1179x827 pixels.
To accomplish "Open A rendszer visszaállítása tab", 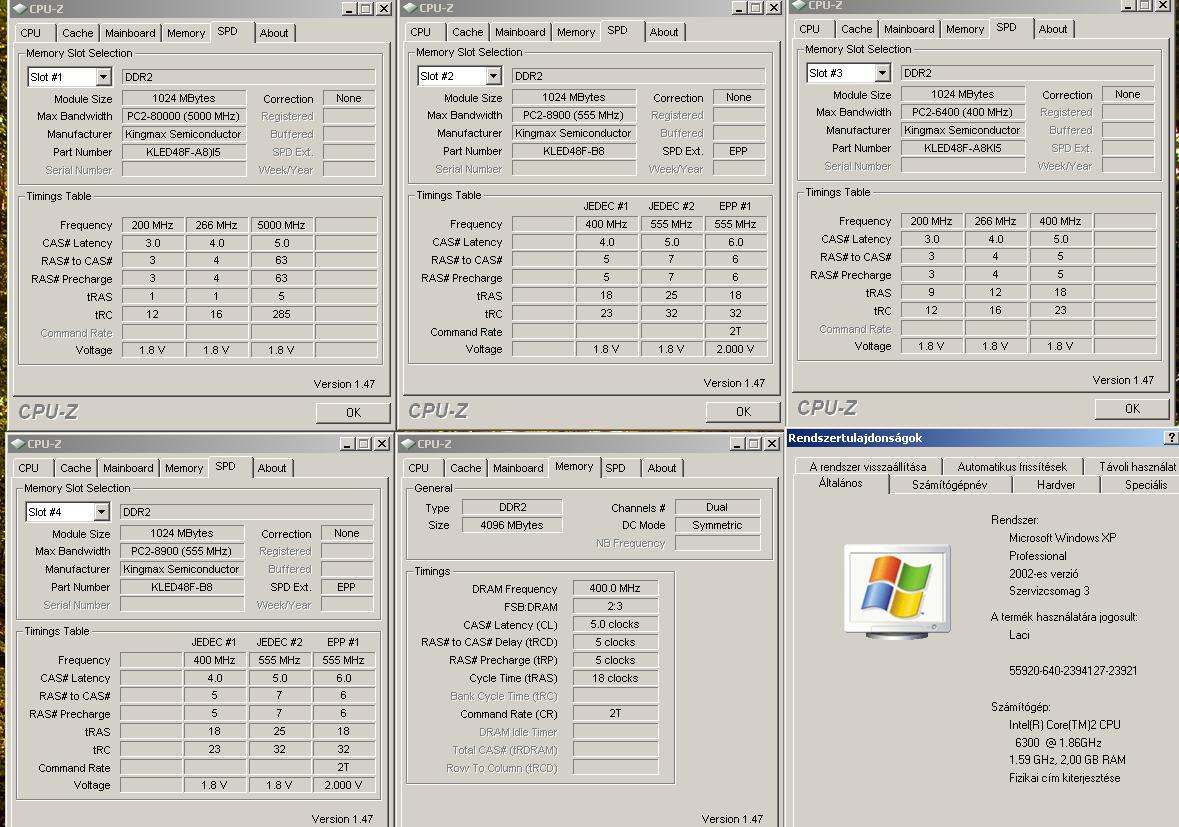I will tap(868, 467).
